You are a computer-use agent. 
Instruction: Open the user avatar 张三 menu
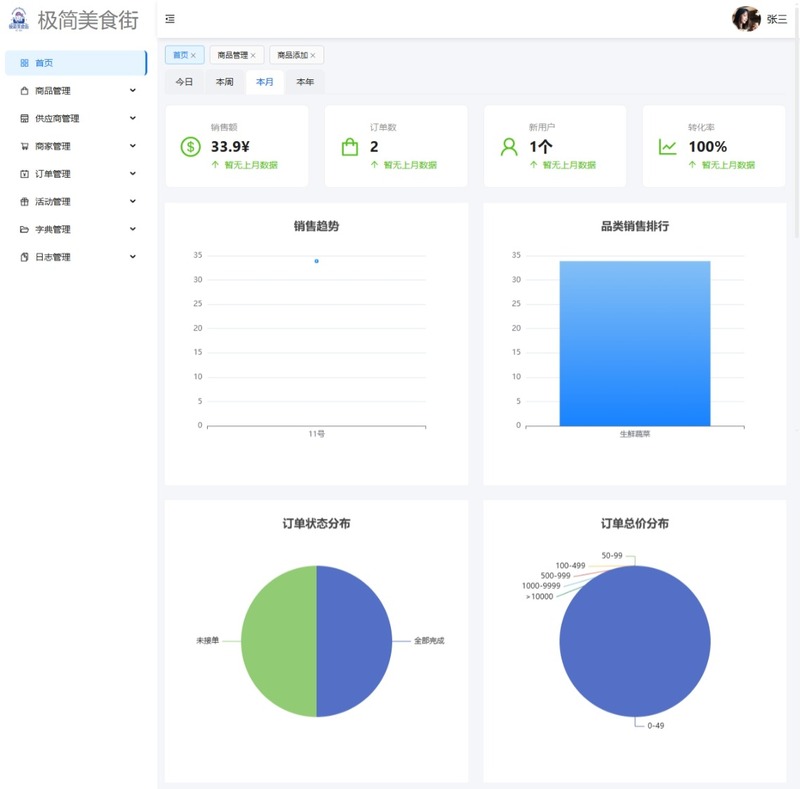coord(746,19)
